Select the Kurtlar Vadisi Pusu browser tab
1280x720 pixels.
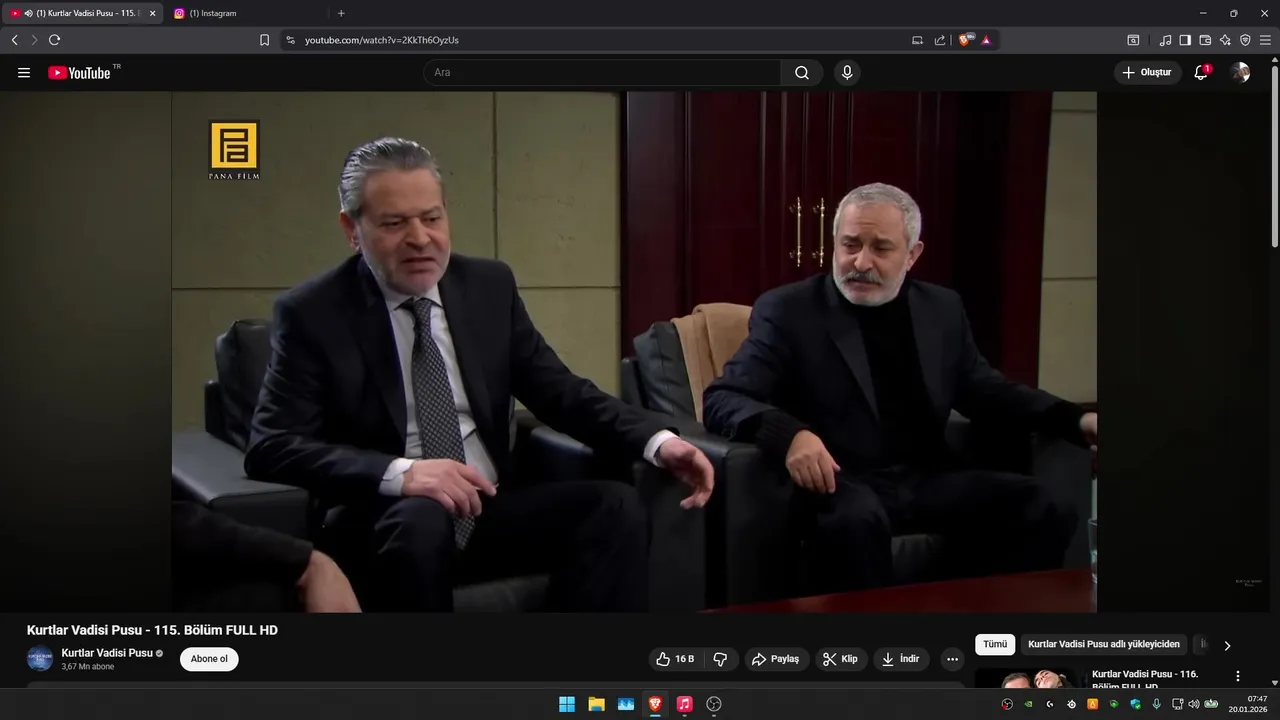(82, 13)
